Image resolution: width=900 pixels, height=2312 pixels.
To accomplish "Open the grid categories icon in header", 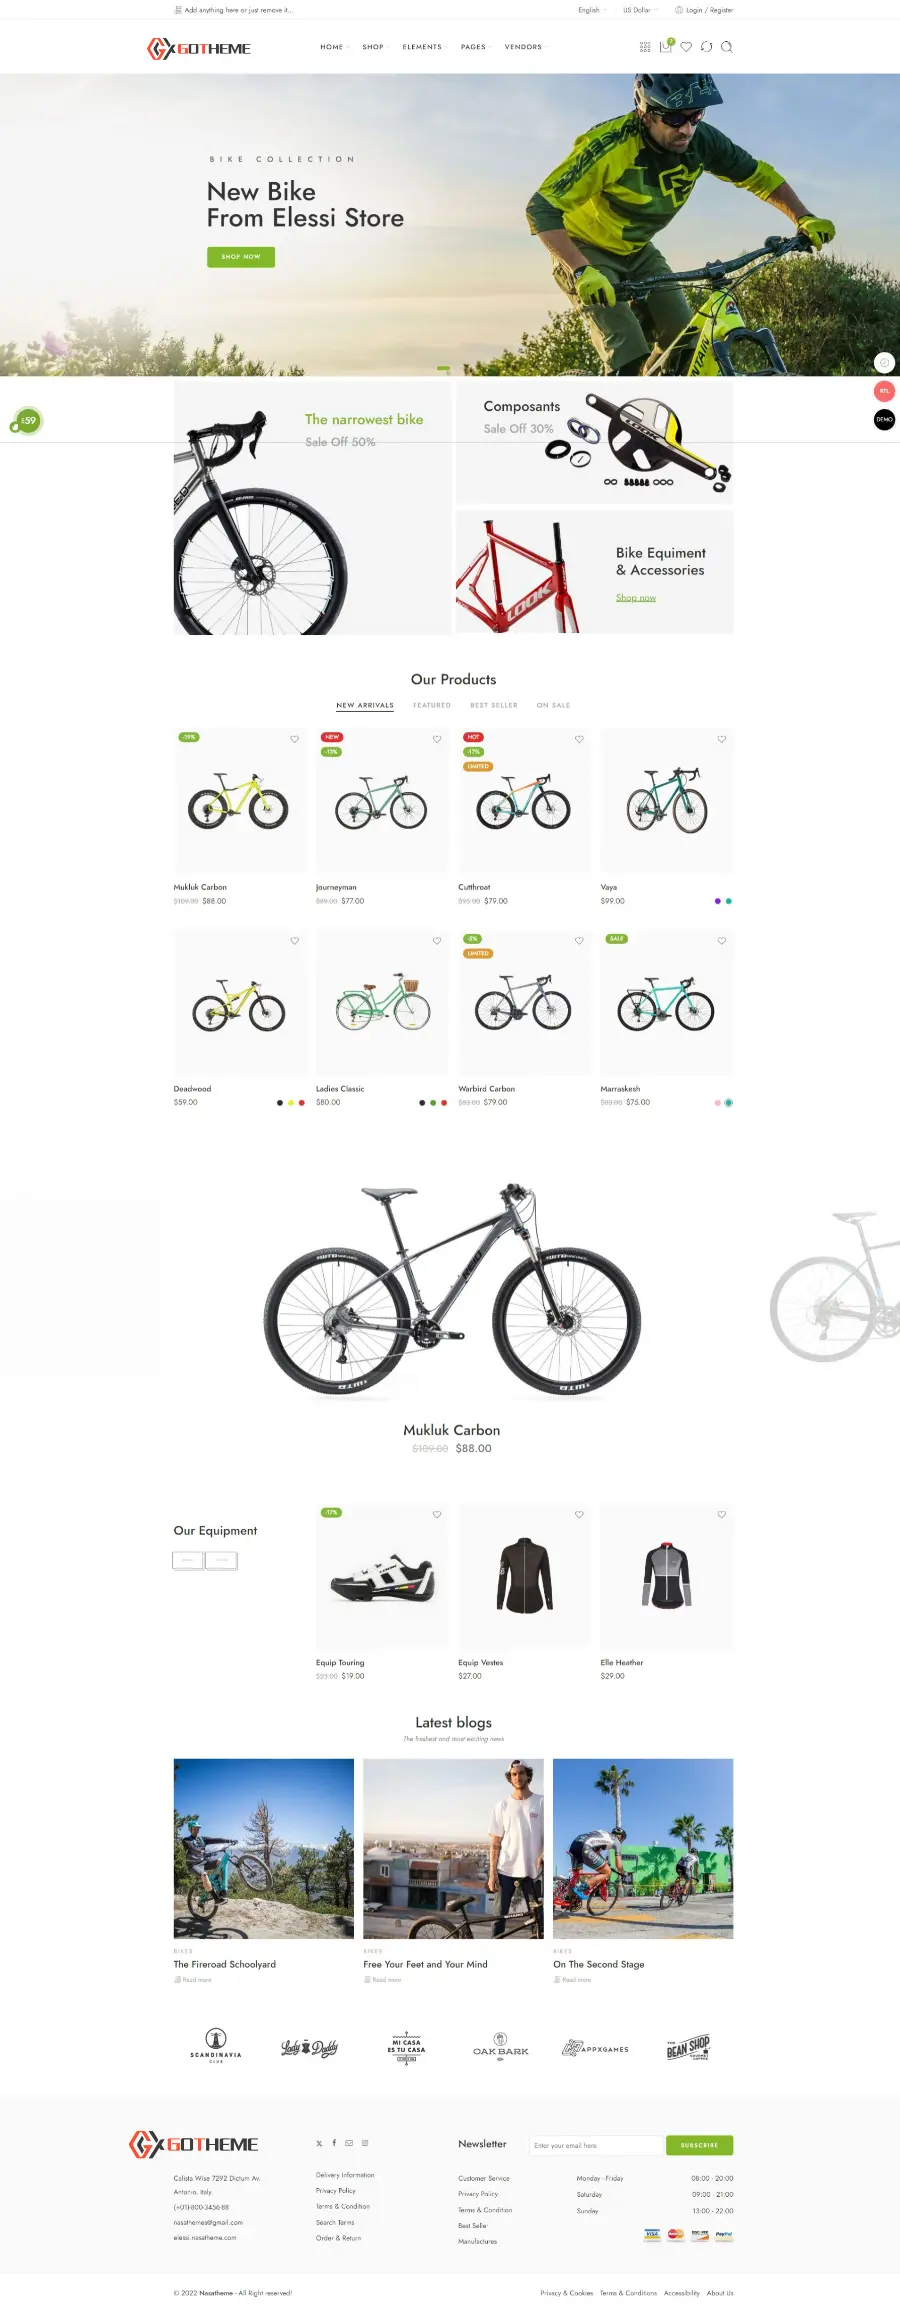I will click(x=645, y=46).
